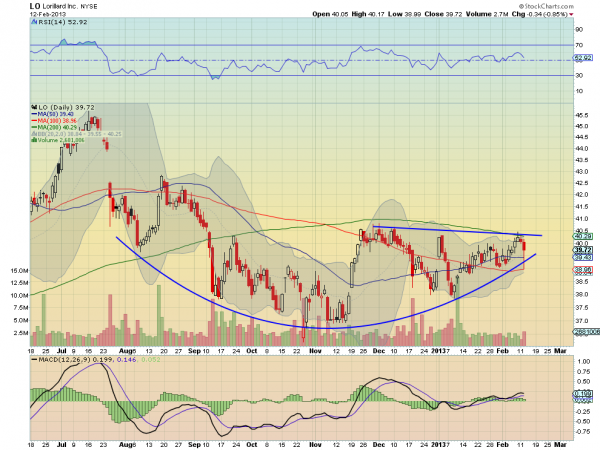Click the green volume bars icon in legend
Viewport: 600px width, 450px height.
tap(34, 140)
